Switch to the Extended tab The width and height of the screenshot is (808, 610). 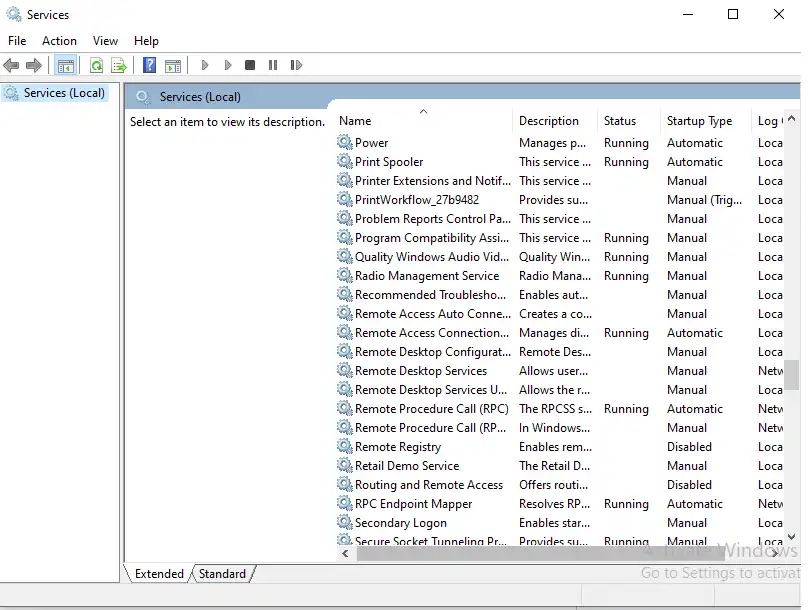[x=159, y=573]
